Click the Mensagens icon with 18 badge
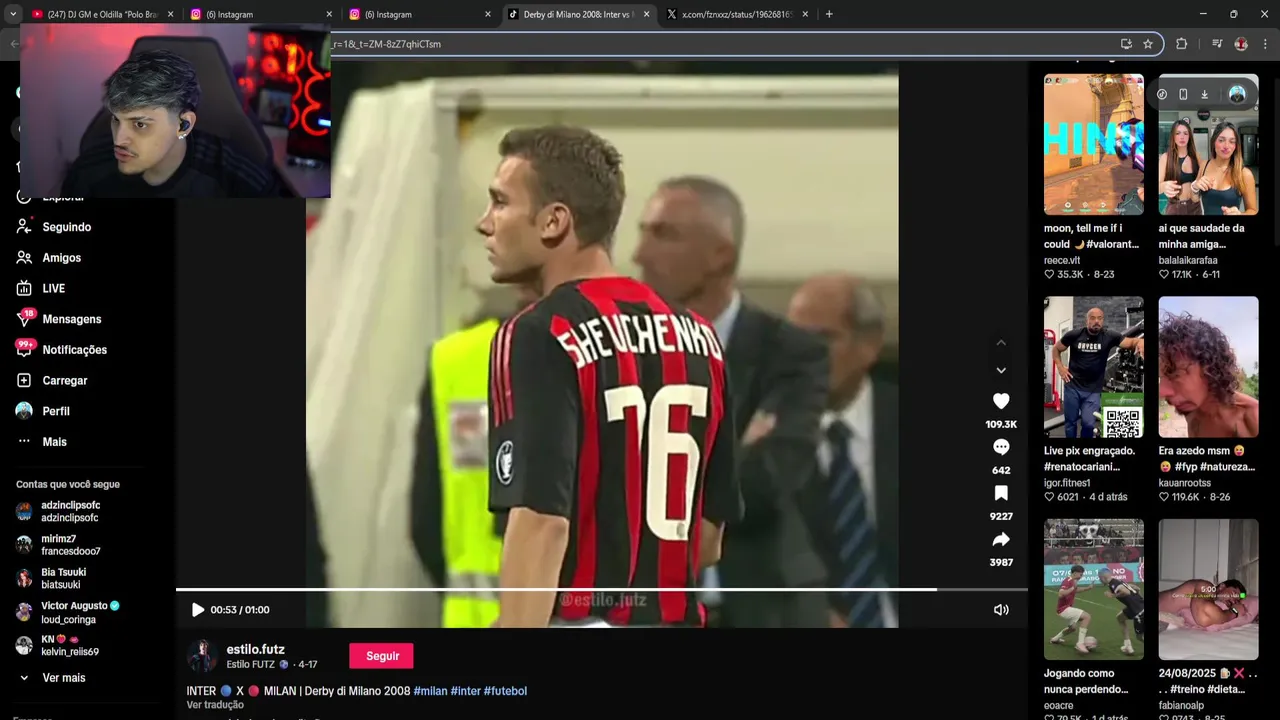 (x=24, y=319)
